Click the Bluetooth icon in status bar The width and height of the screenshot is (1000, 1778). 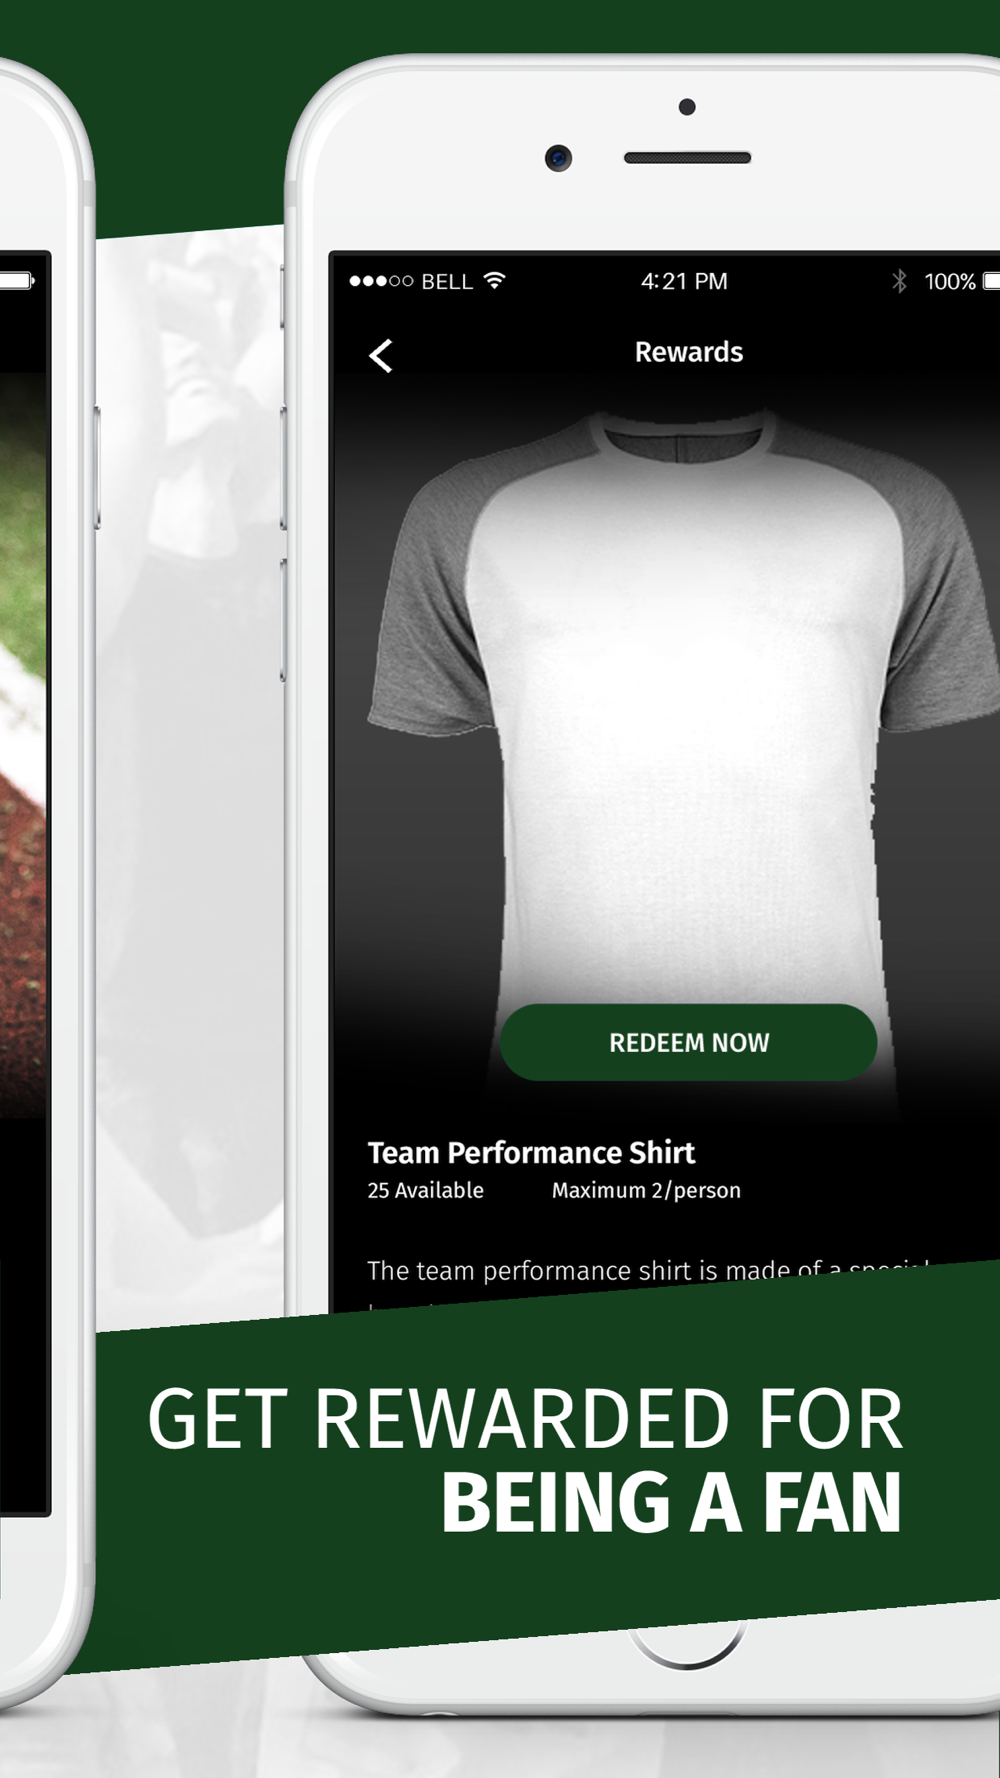point(900,281)
